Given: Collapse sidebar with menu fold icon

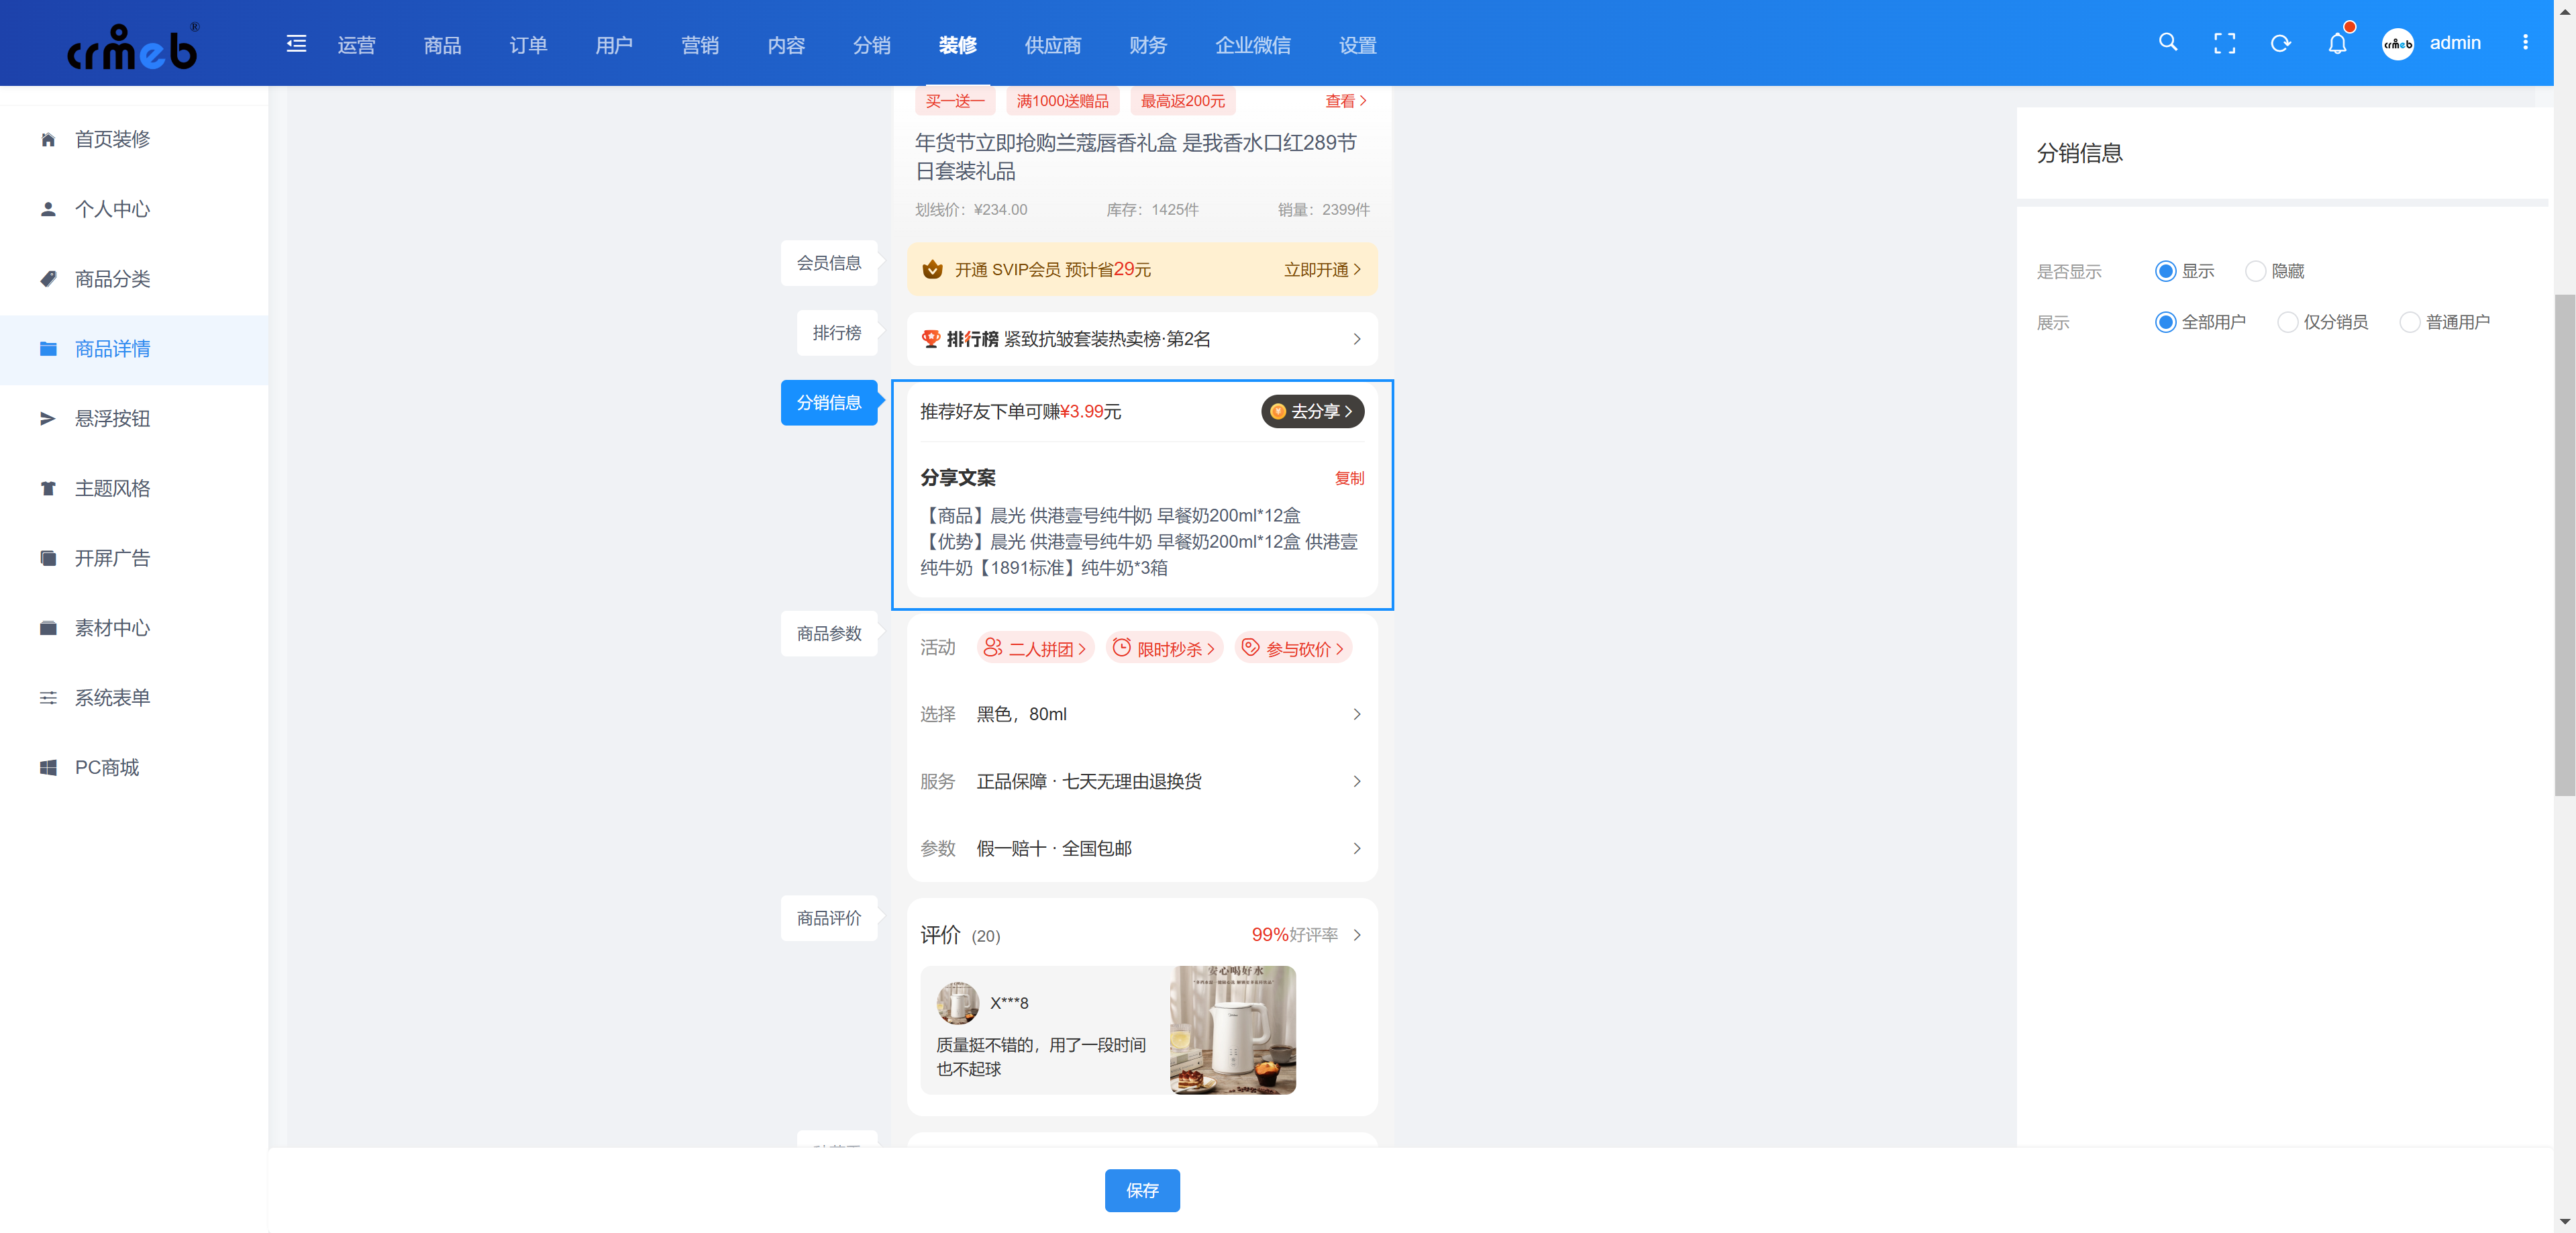Looking at the screenshot, I should point(296,44).
